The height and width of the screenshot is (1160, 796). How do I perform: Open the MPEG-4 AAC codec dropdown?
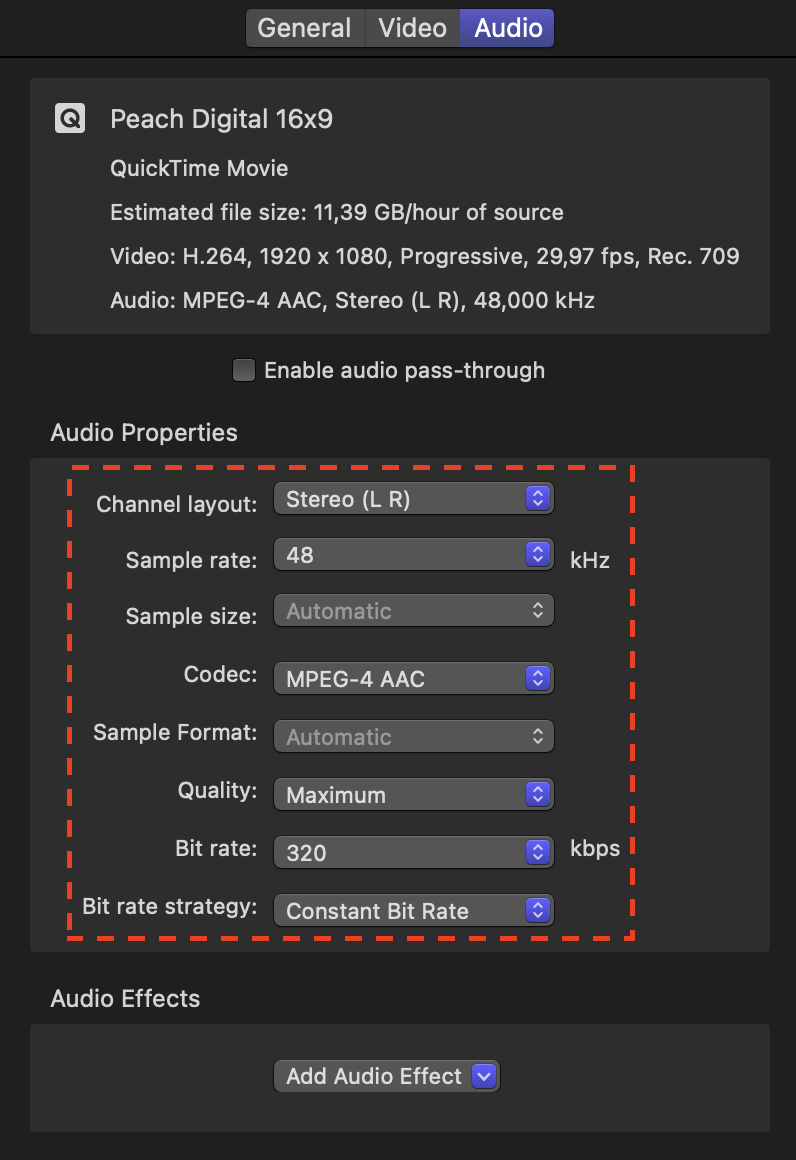coord(414,678)
